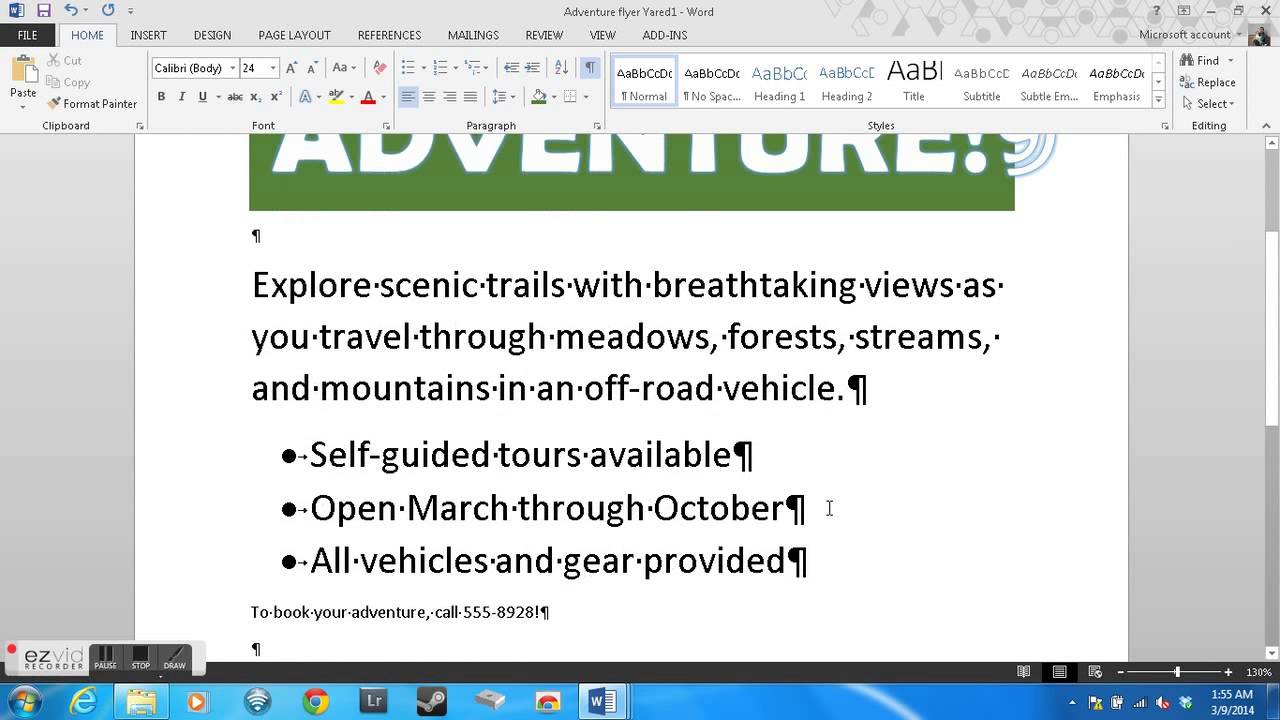Switch to Read Mode view

(1023, 672)
